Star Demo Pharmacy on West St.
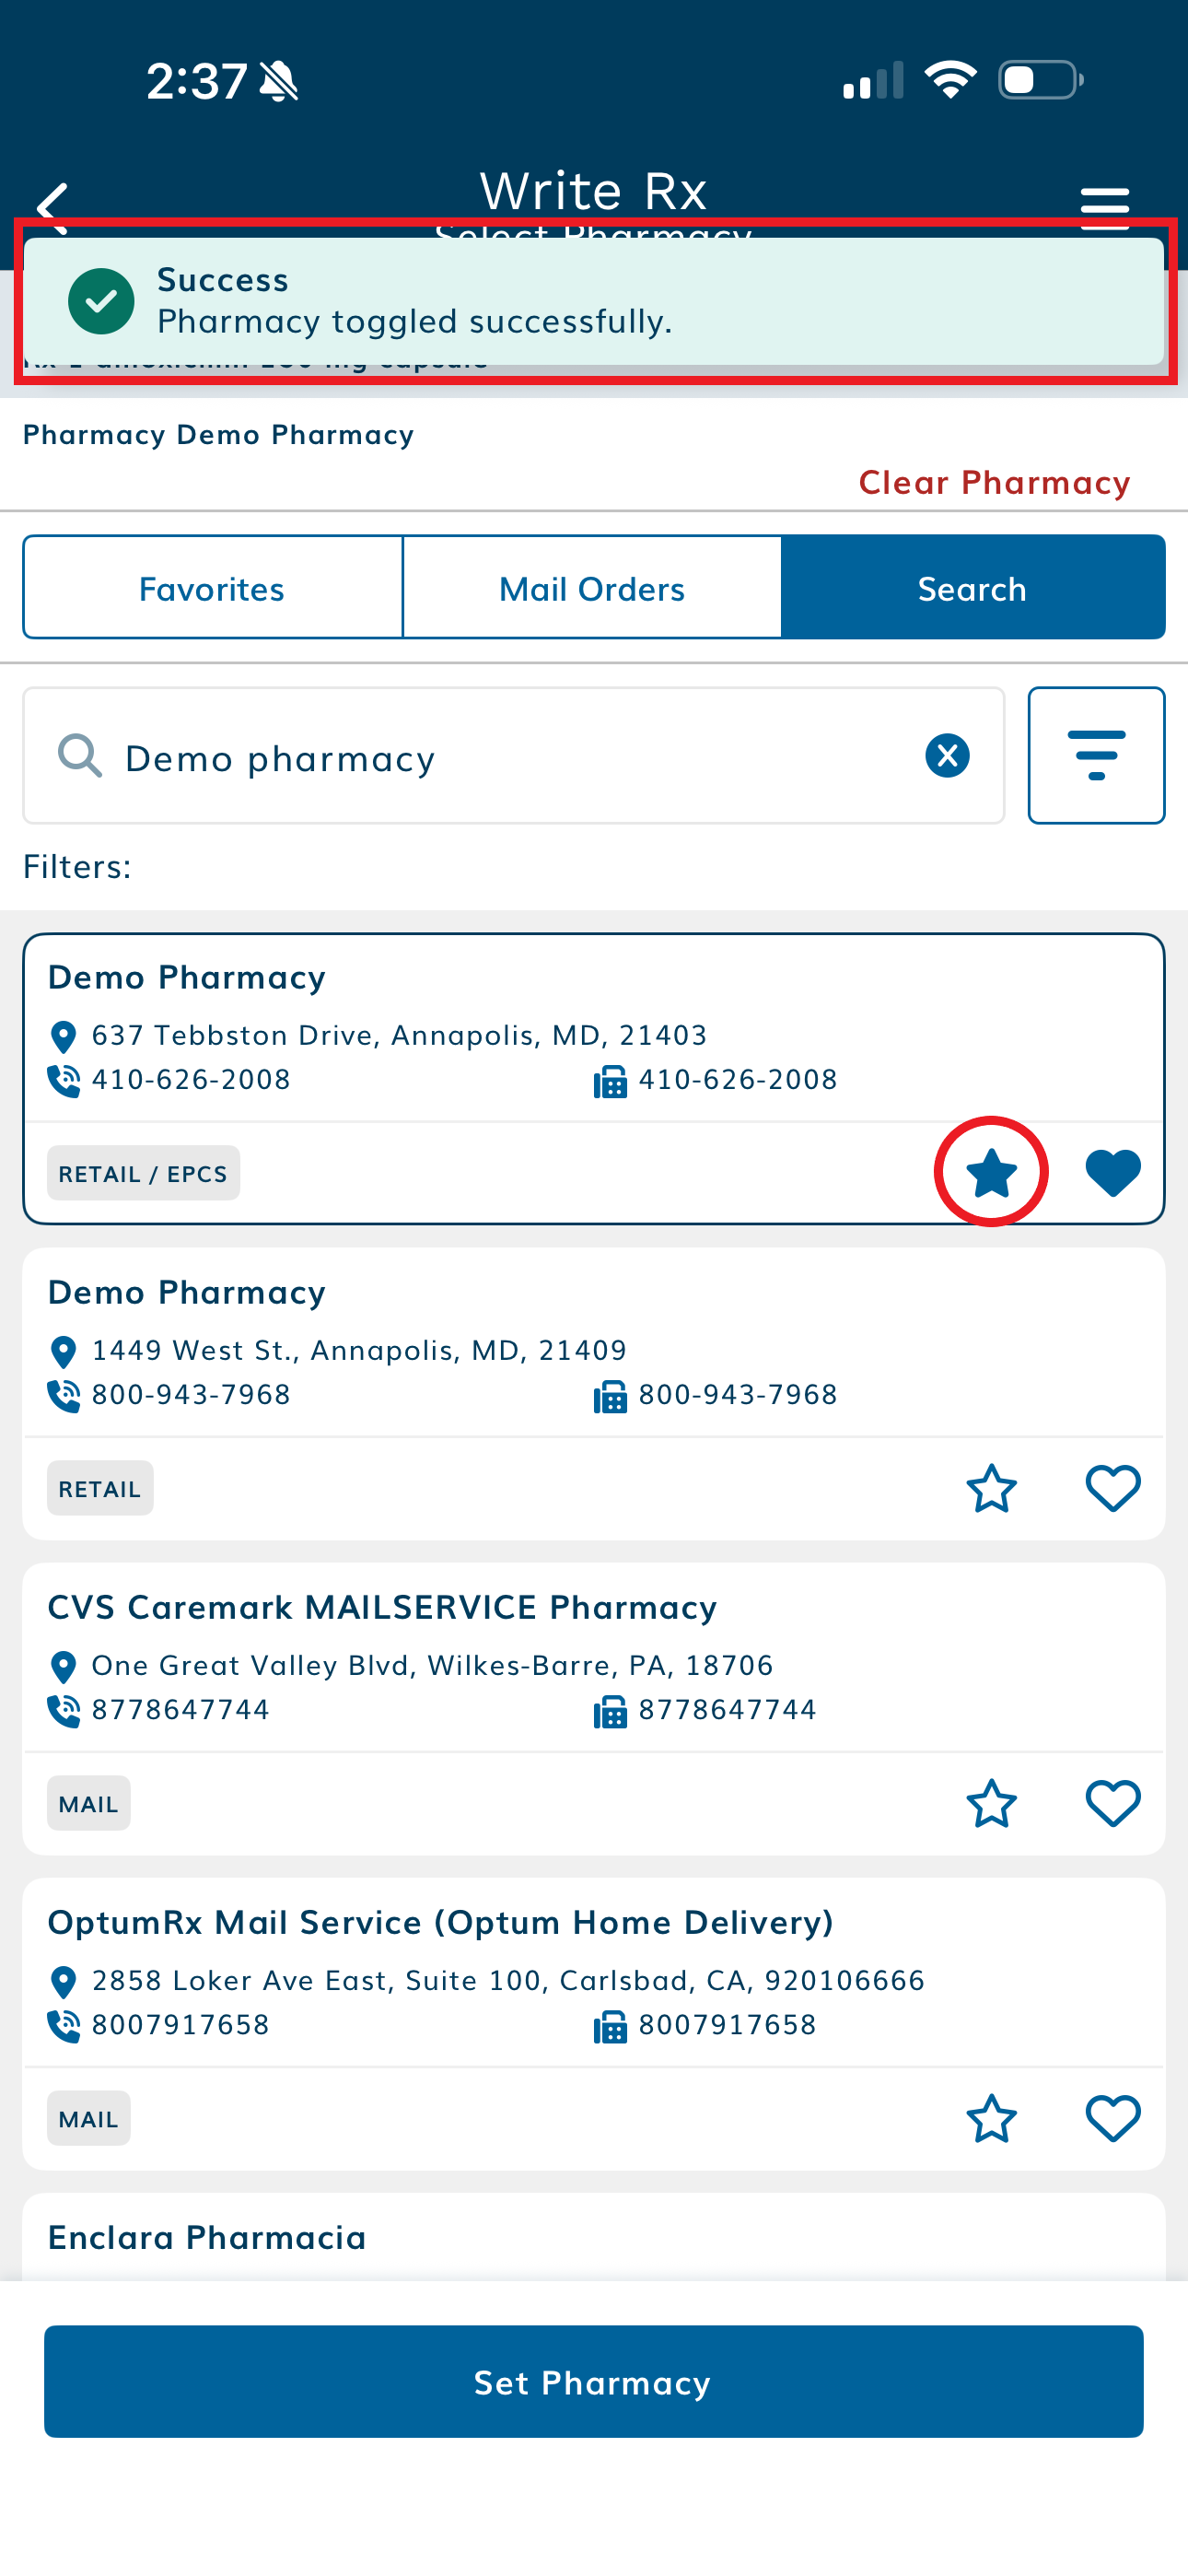 tap(991, 1488)
